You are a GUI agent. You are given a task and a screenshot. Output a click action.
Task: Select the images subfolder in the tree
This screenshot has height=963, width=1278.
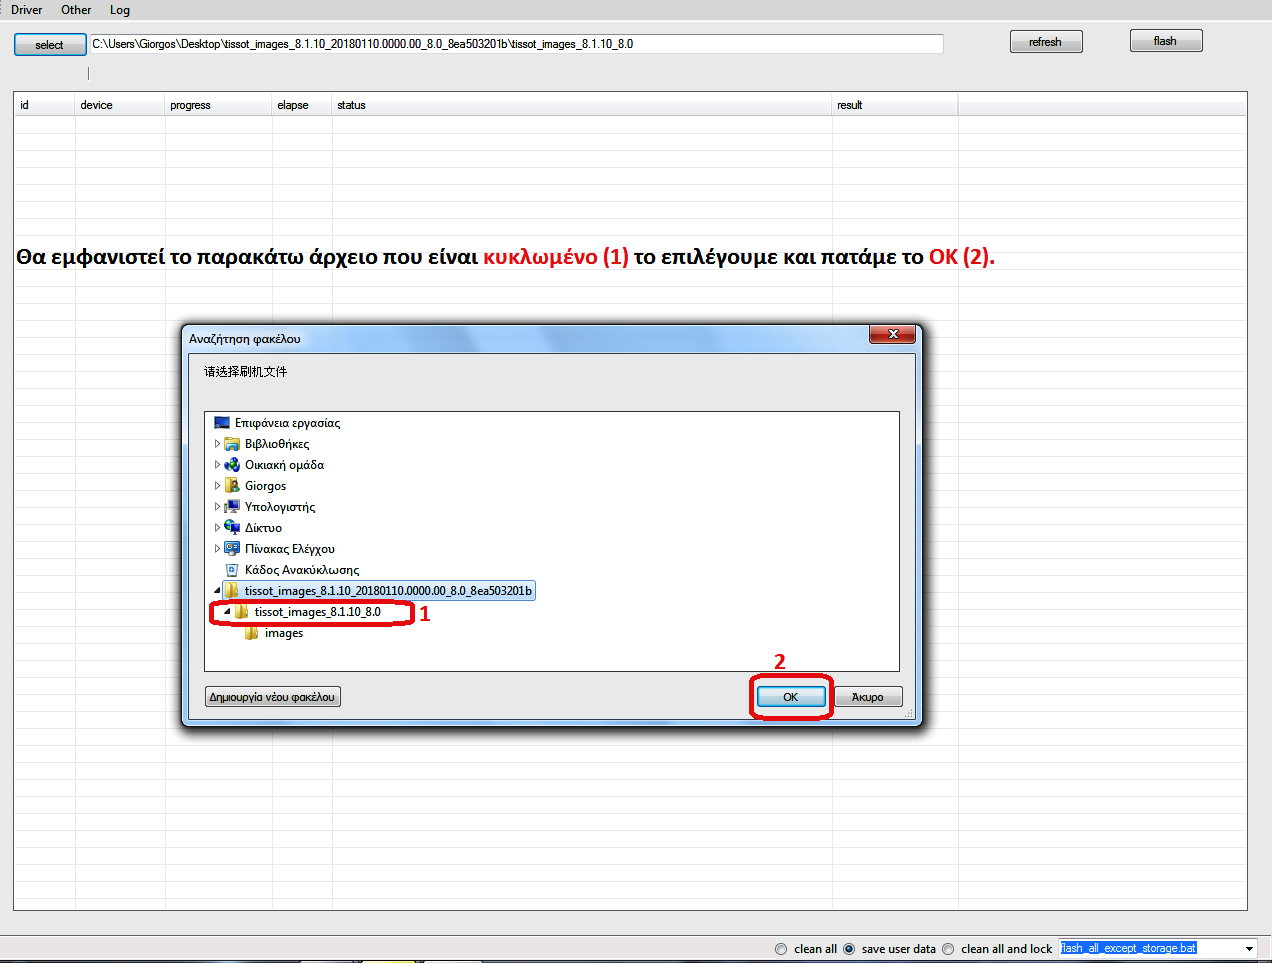284,633
